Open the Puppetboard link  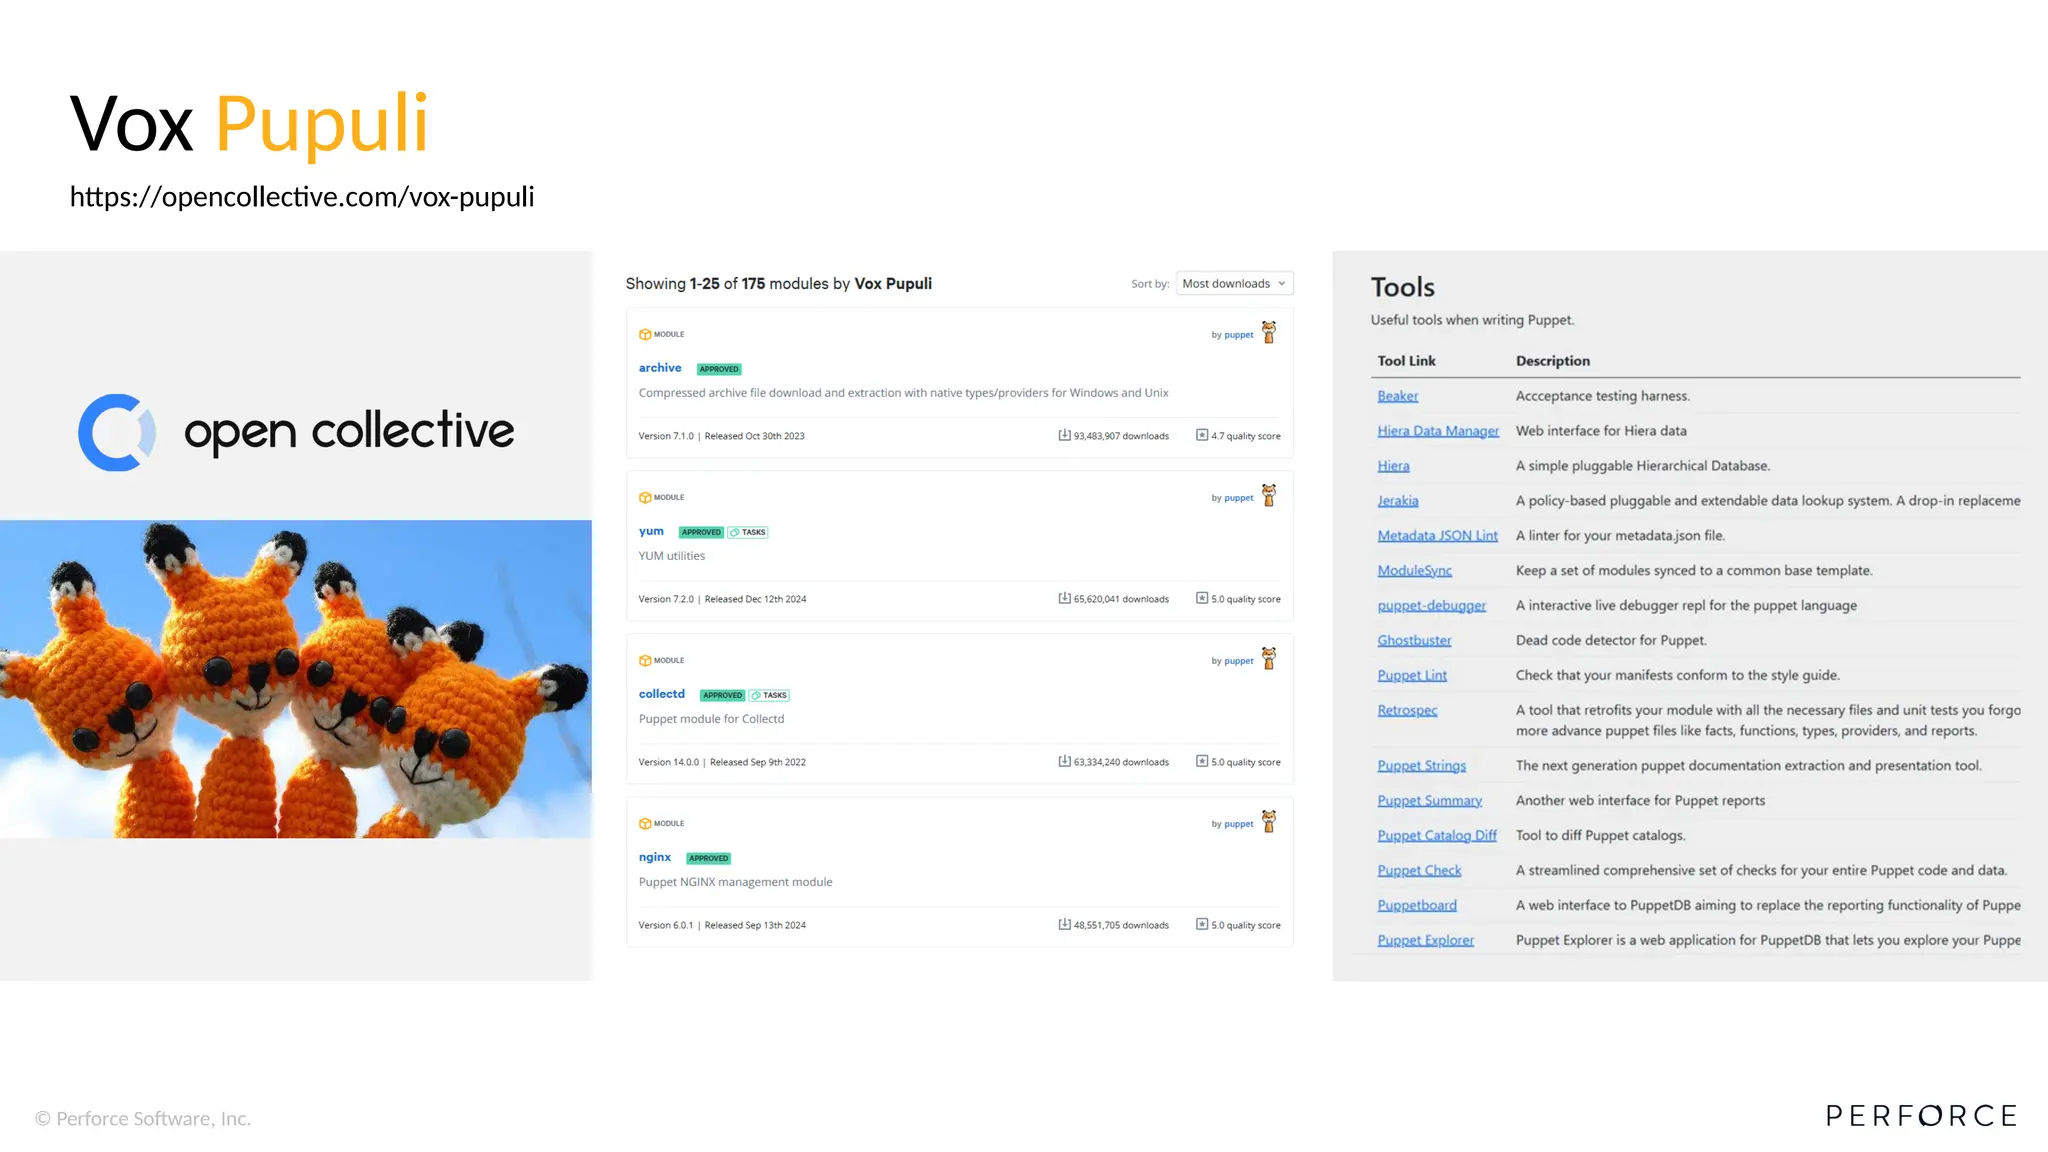[x=1417, y=906]
